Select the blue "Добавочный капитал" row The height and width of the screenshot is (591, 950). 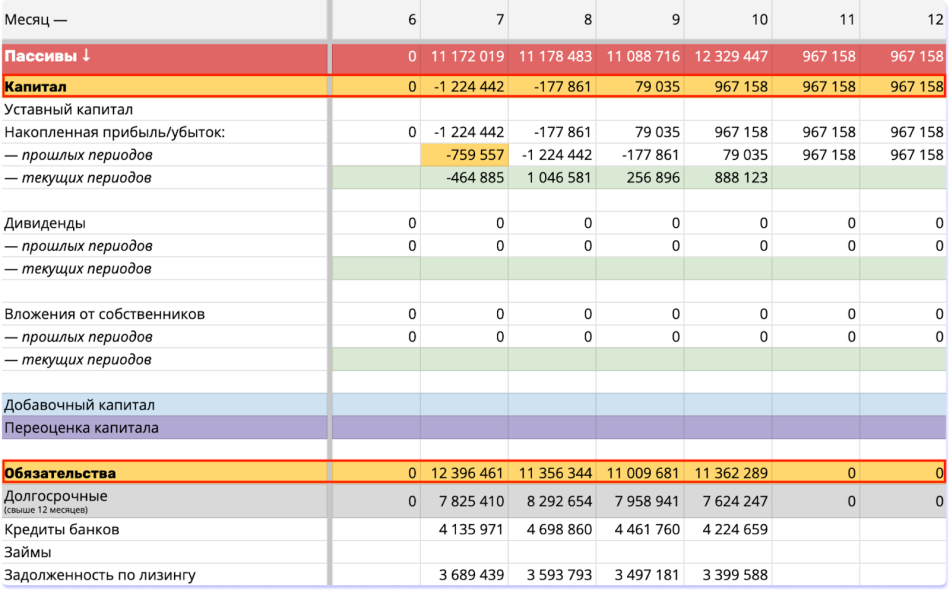click(x=80, y=405)
